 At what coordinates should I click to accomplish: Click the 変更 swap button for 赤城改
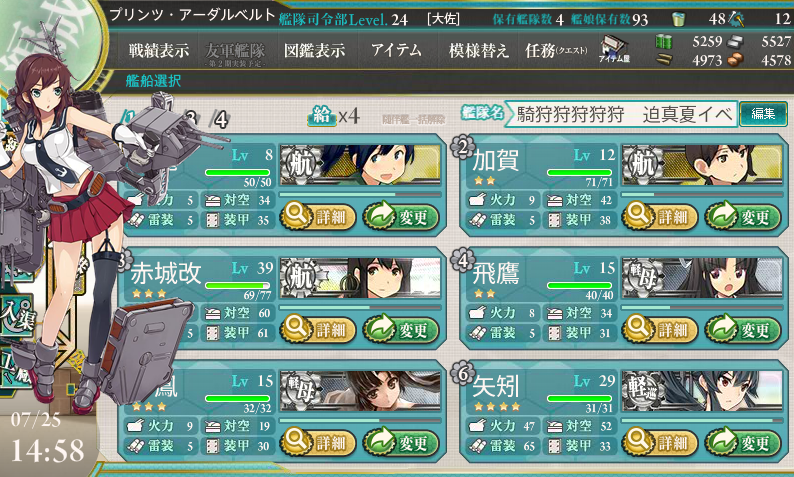pyautogui.click(x=401, y=330)
